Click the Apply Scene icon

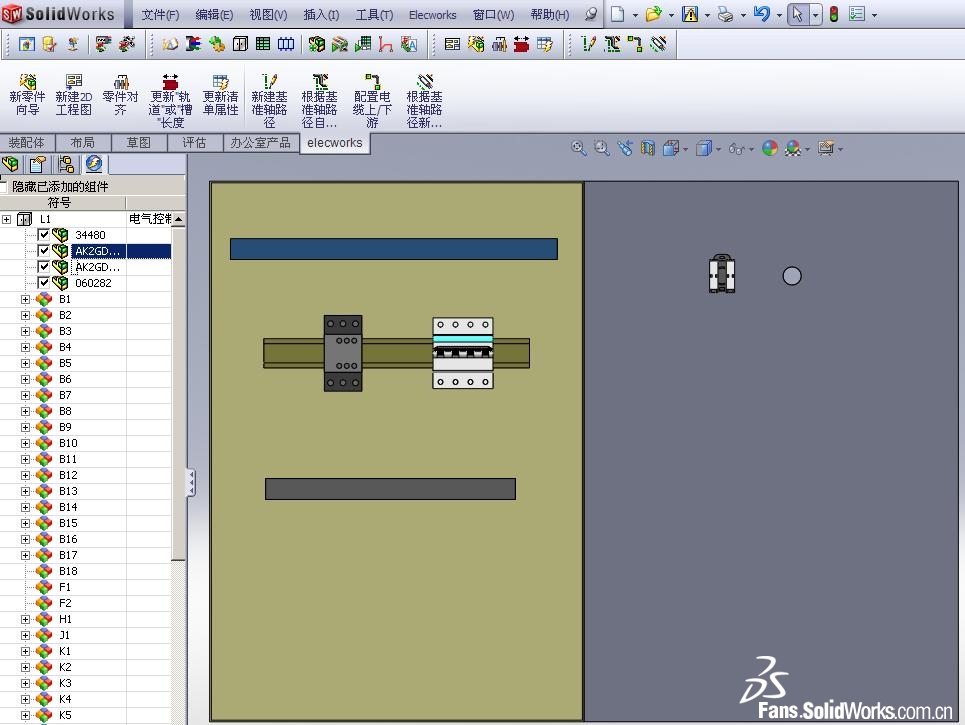coord(793,148)
